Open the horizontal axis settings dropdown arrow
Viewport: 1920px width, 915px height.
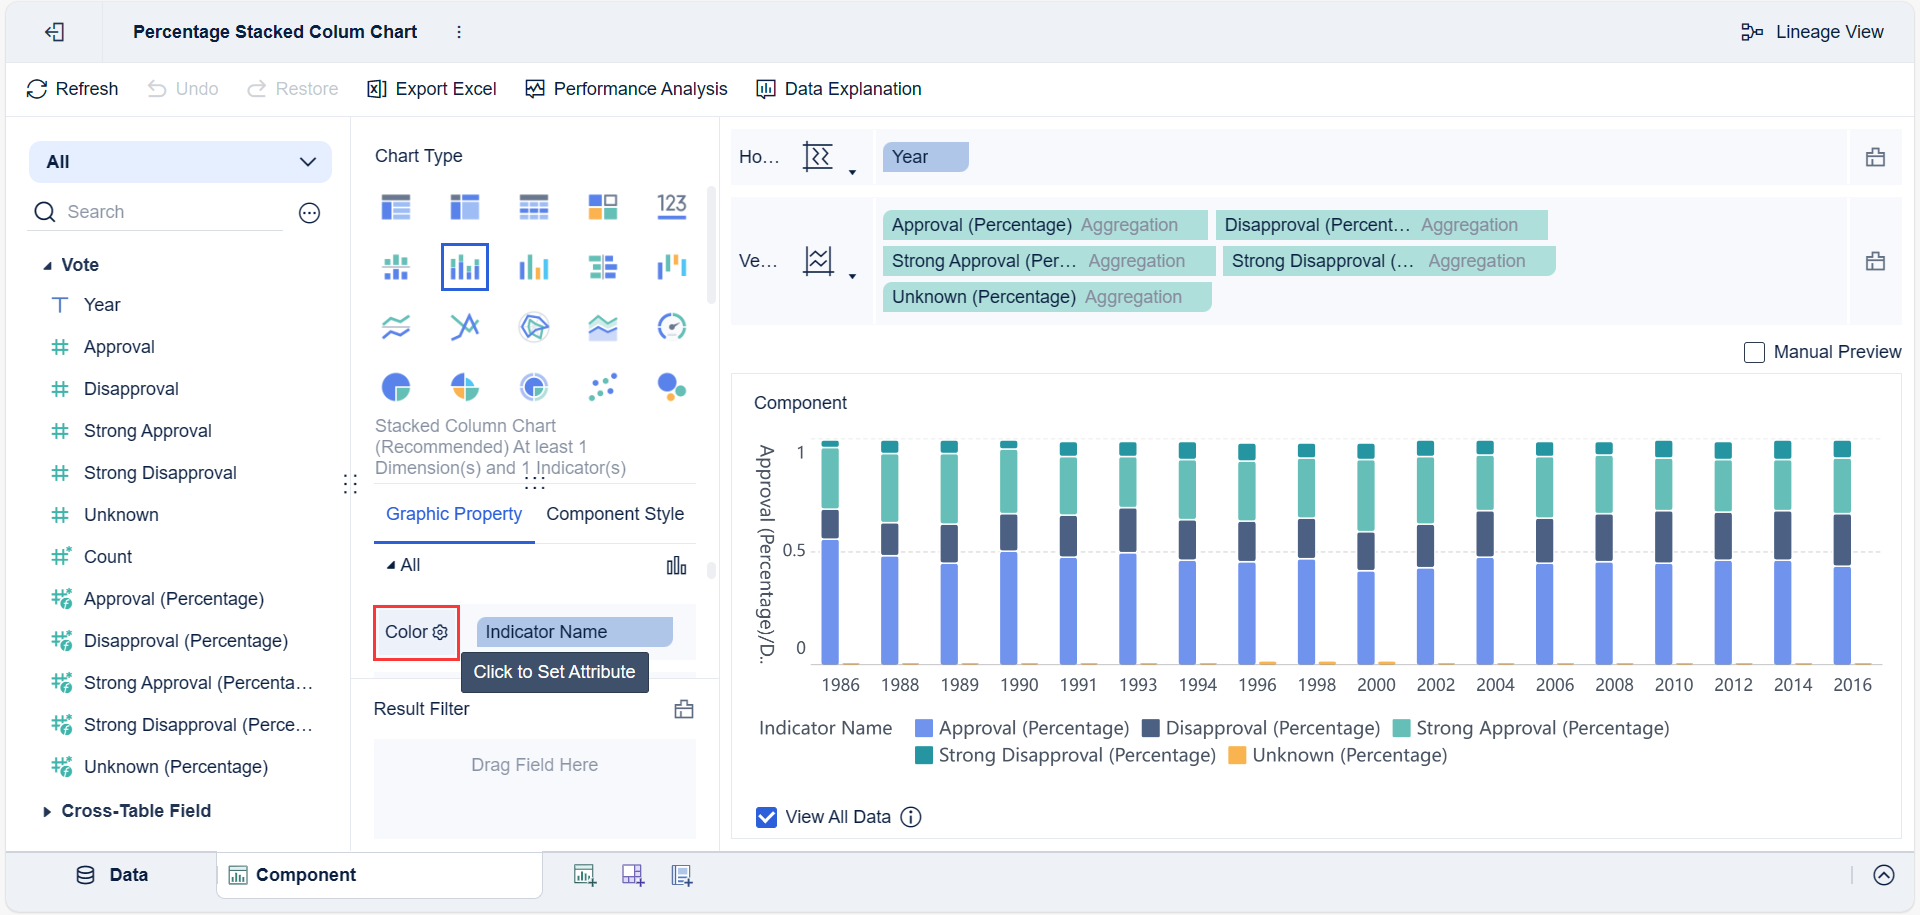point(852,172)
